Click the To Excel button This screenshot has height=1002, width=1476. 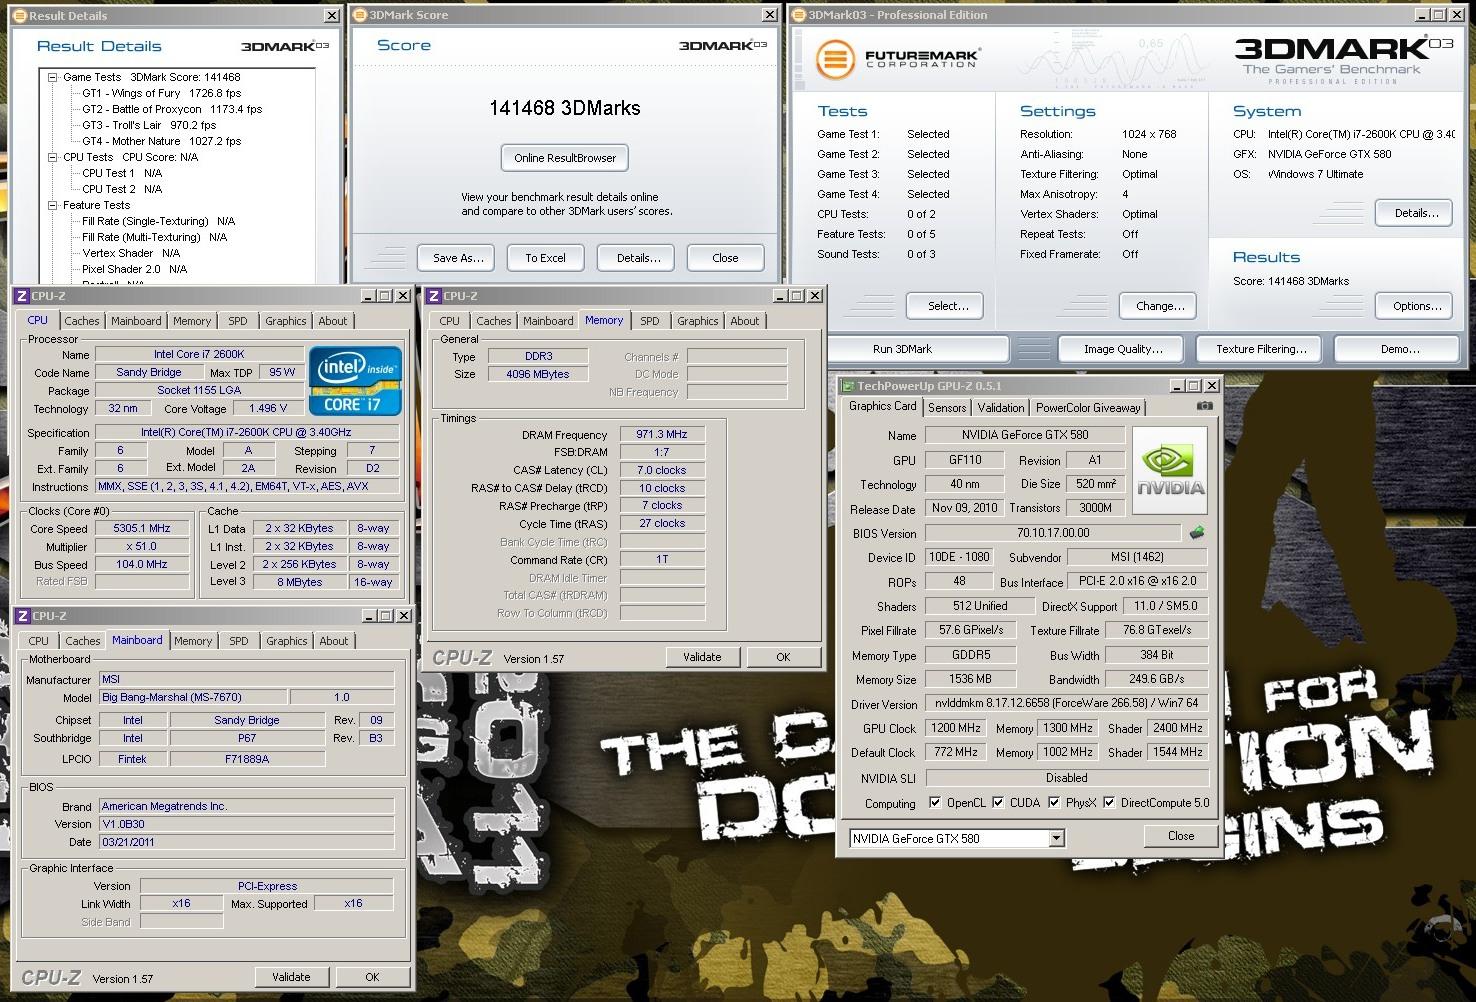click(x=545, y=258)
